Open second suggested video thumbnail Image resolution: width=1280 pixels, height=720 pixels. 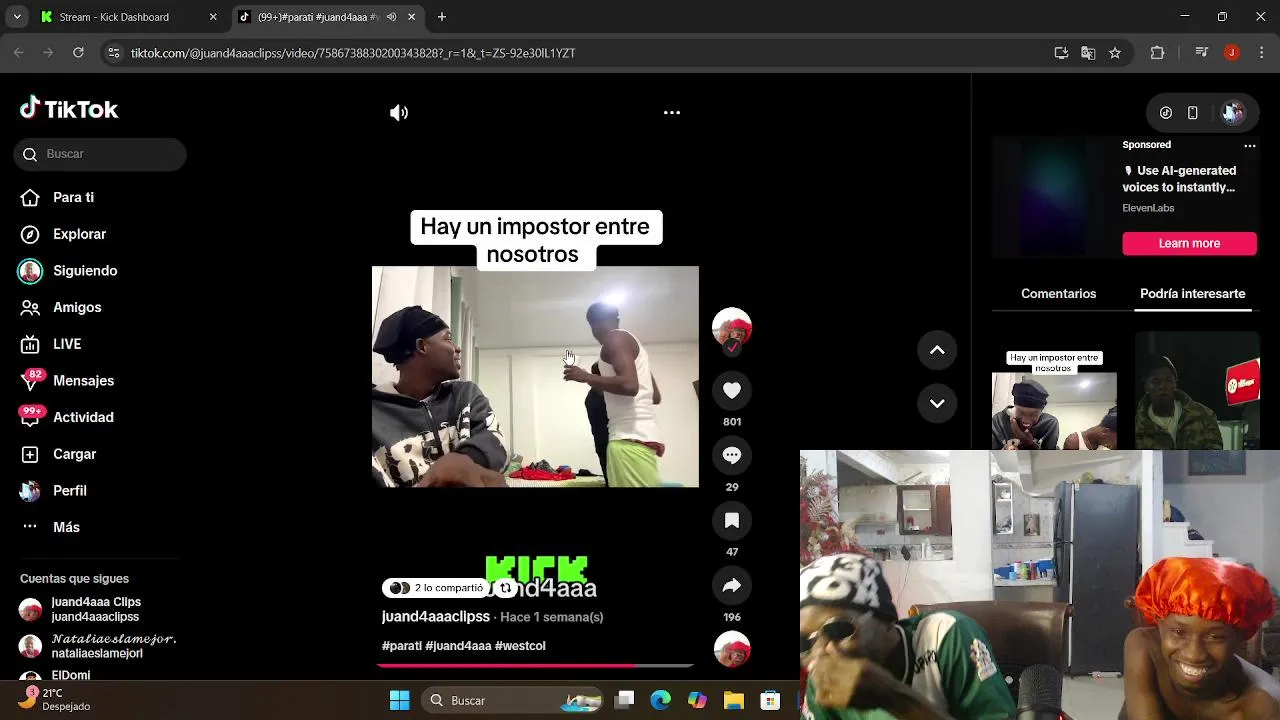1197,391
